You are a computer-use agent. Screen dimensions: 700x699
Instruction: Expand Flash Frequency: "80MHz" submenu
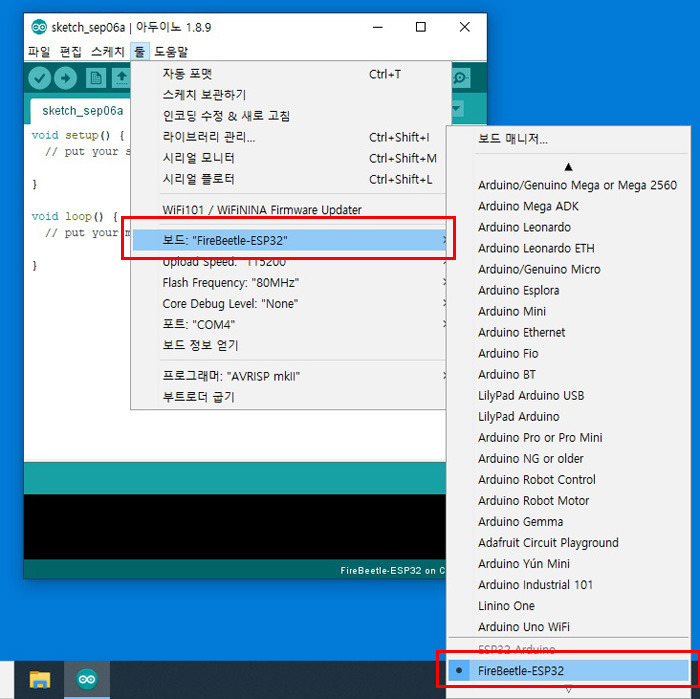[289, 283]
